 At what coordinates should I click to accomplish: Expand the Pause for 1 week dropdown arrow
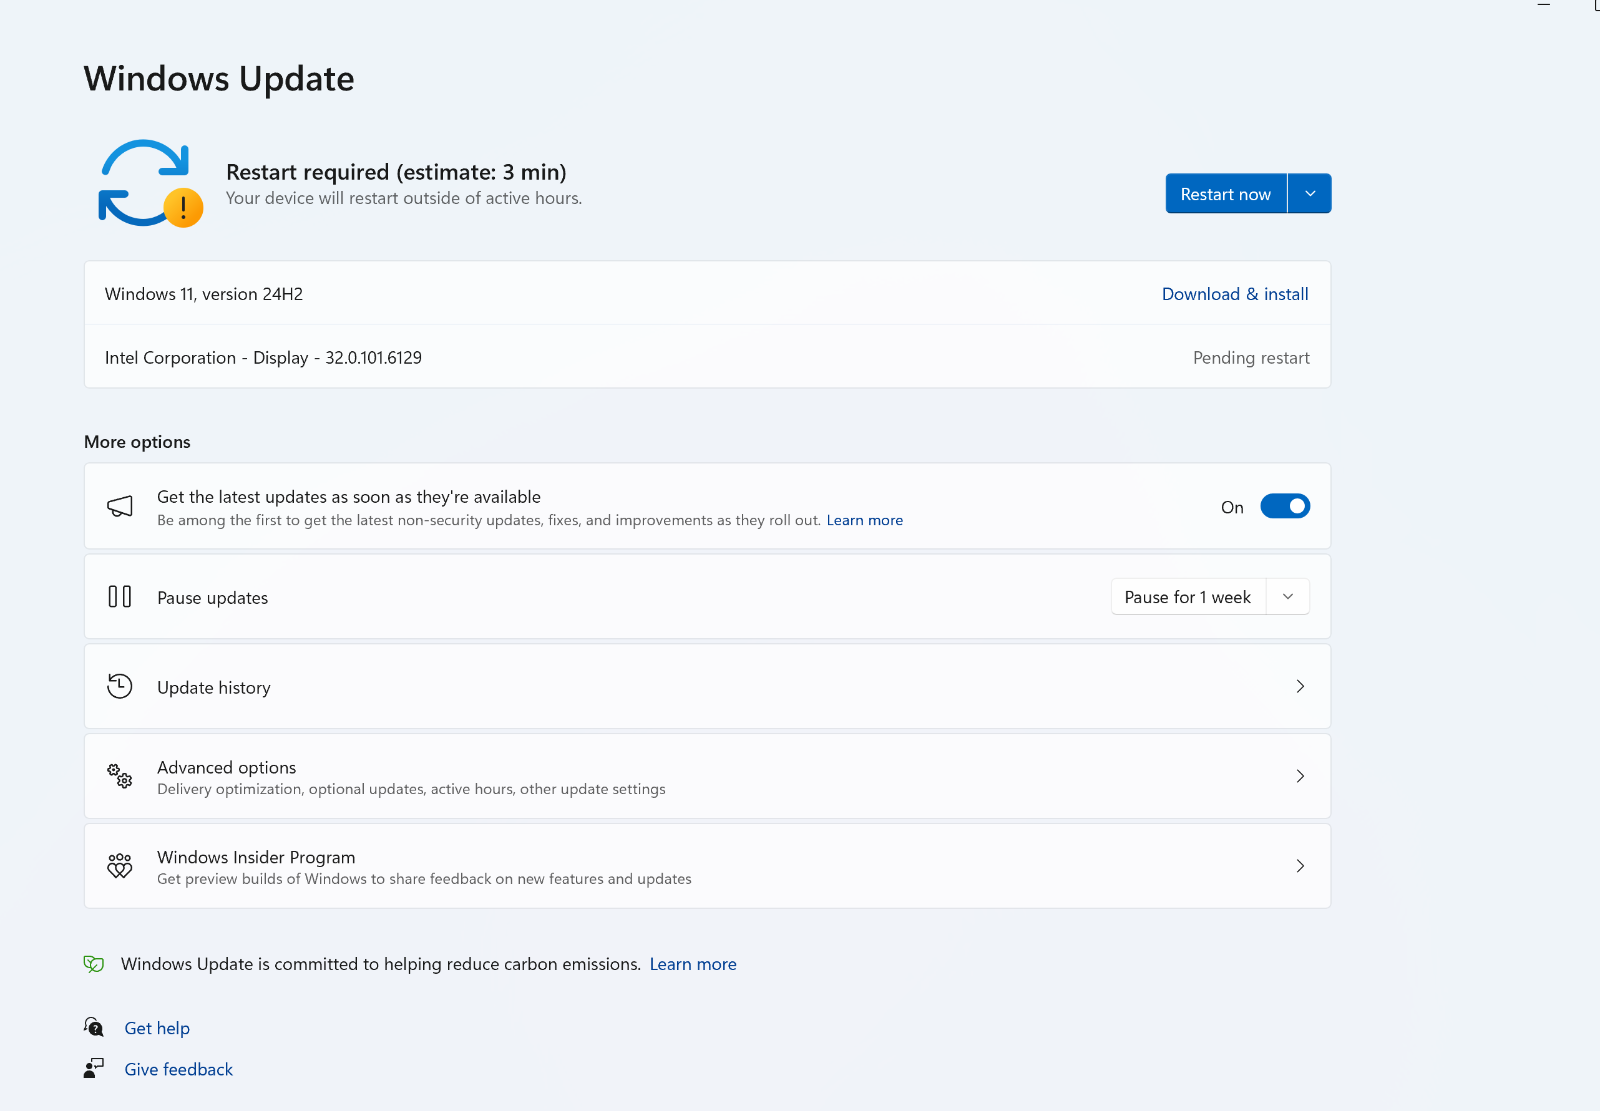tap(1288, 597)
